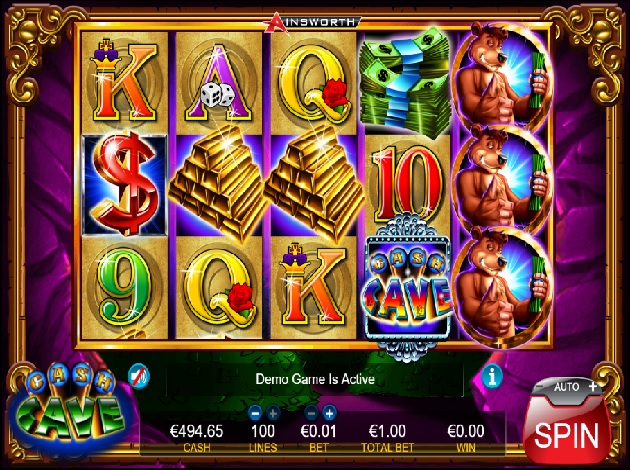Decrease the number of lines
630x470 pixels.
(x=255, y=413)
